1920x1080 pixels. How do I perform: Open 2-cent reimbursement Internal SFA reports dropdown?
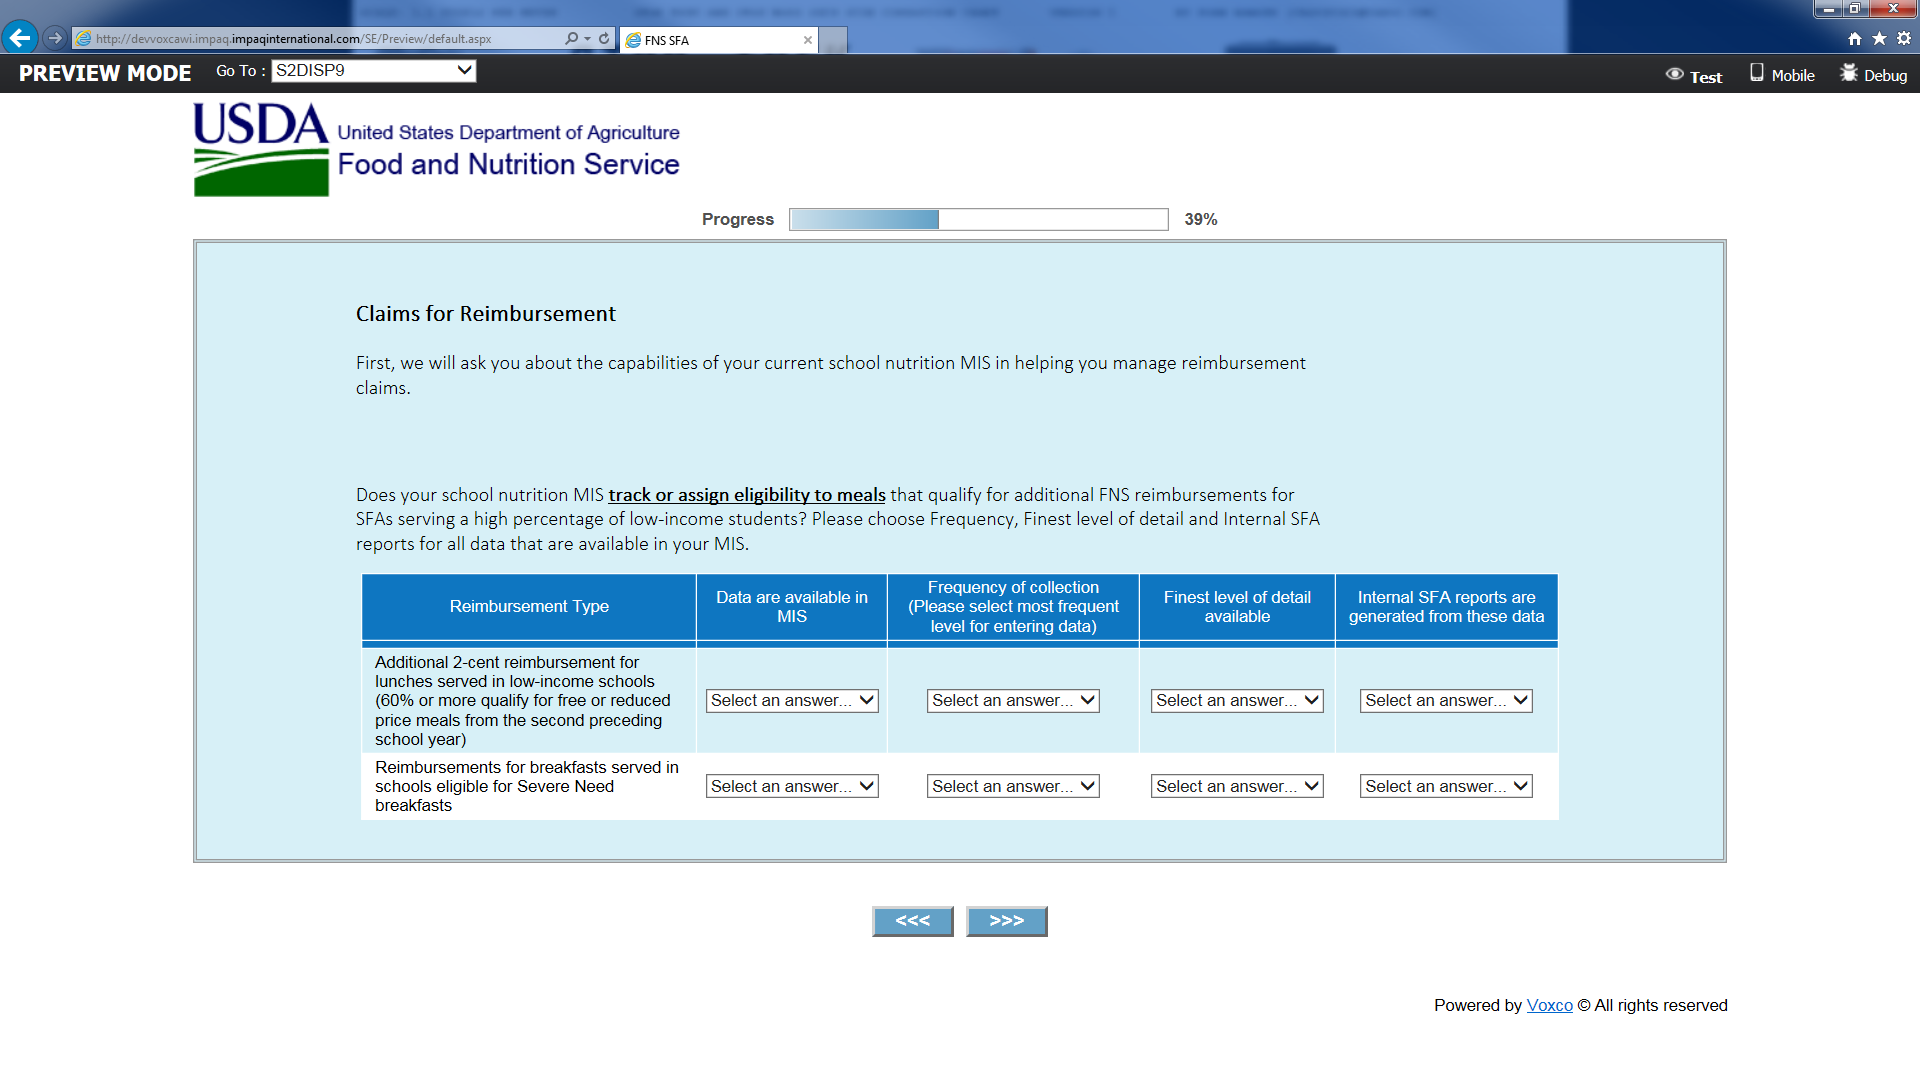[x=1445, y=701]
